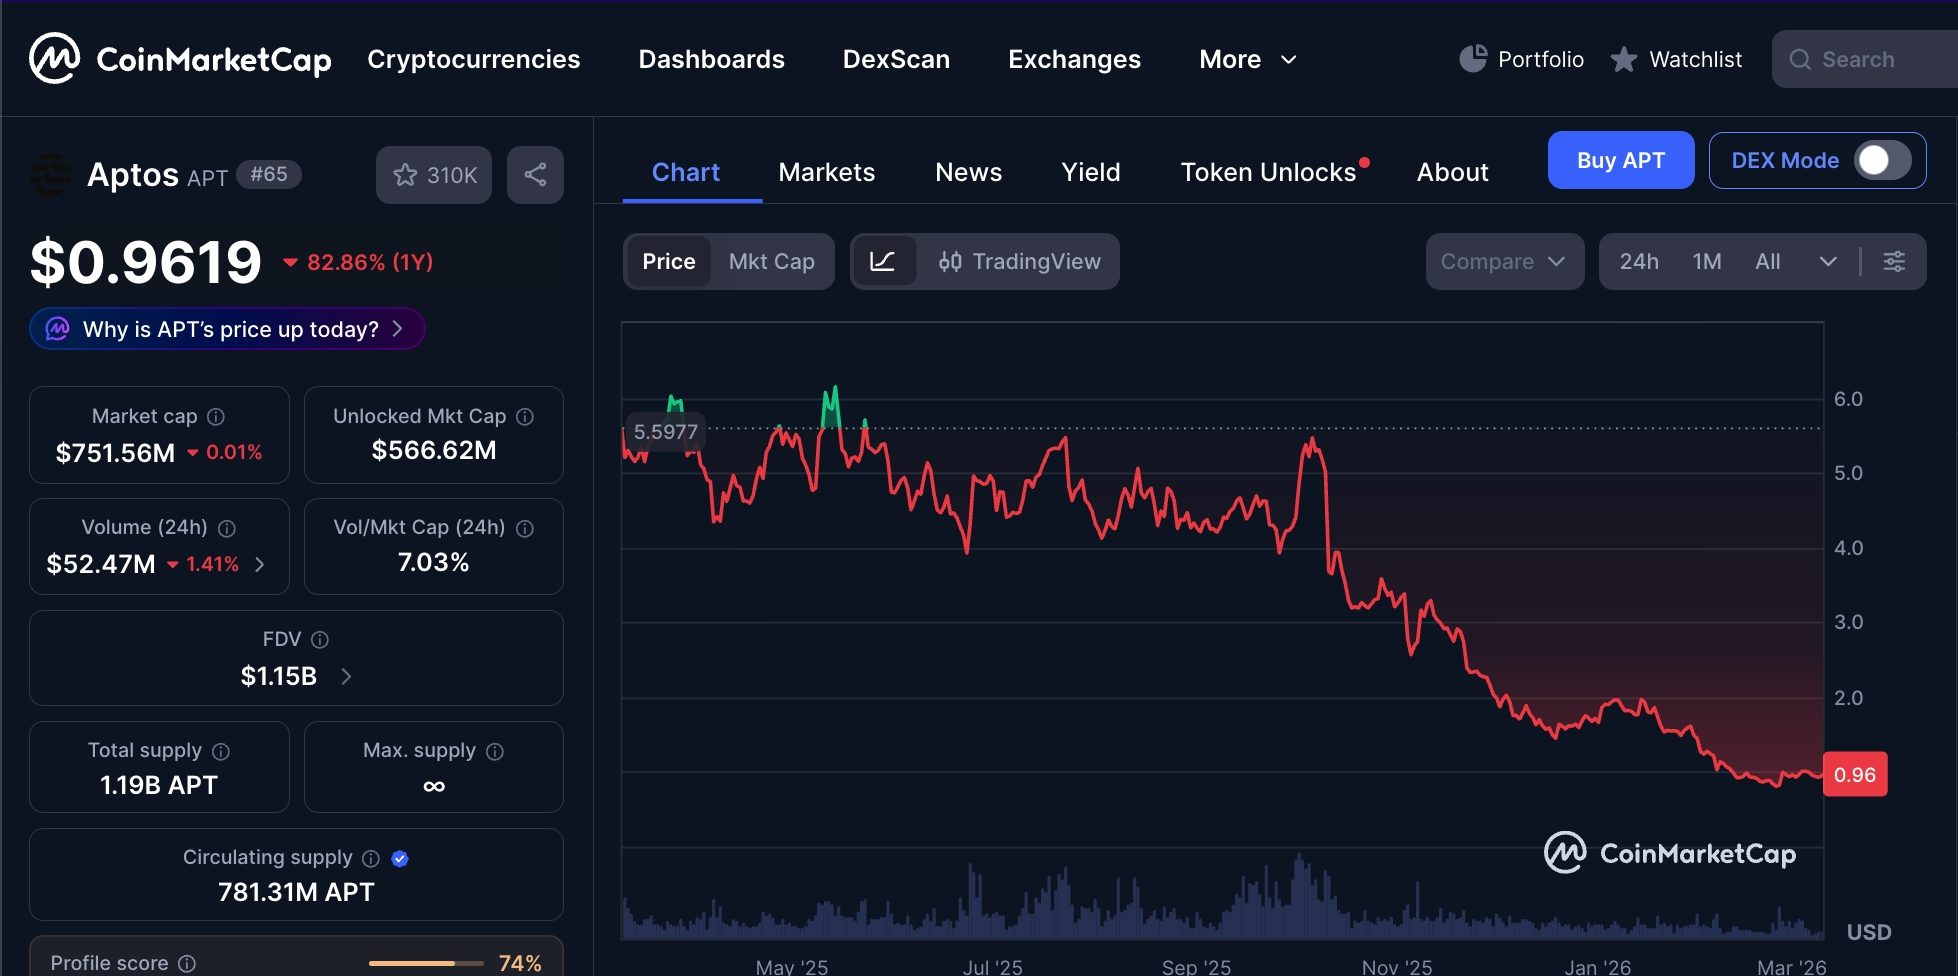Click FDV info icon
Image resolution: width=1958 pixels, height=976 pixels.
click(x=320, y=640)
